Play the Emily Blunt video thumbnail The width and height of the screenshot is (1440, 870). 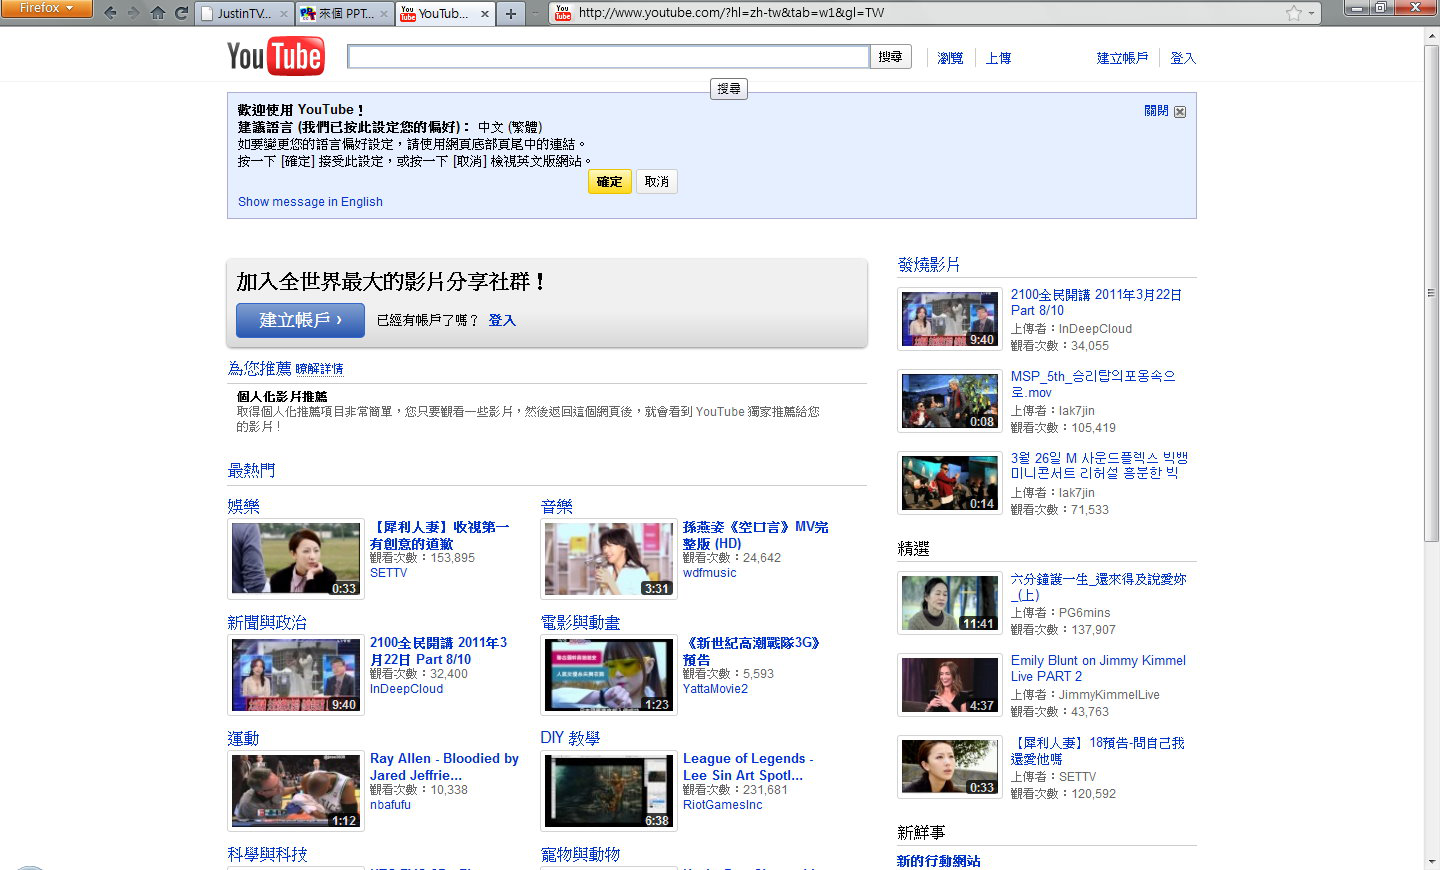click(x=950, y=685)
